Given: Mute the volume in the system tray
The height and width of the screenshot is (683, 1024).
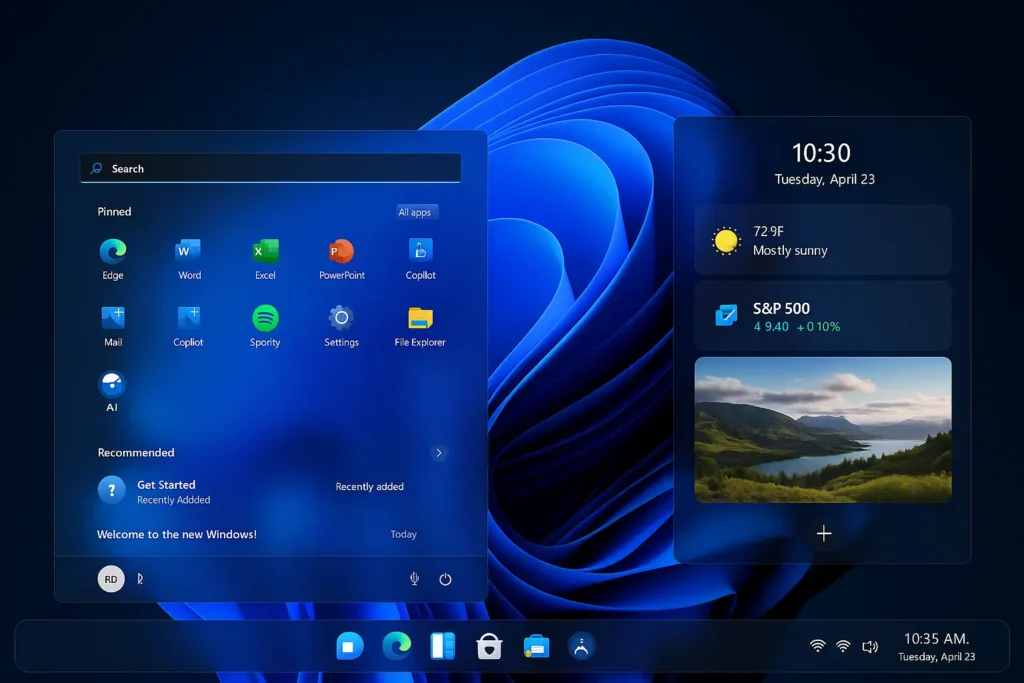Looking at the screenshot, I should pyautogui.click(x=868, y=646).
